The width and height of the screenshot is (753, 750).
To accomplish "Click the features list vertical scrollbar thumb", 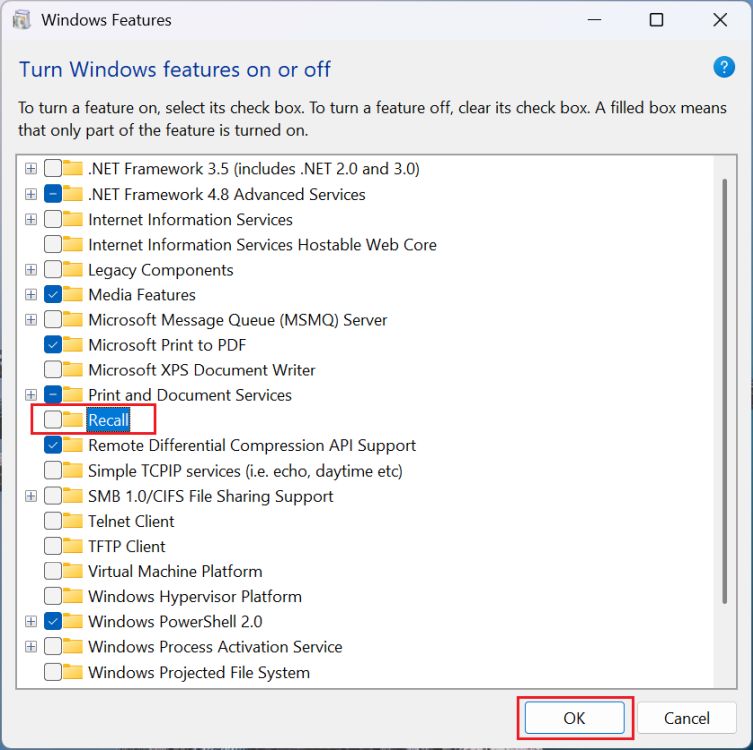I will [724, 391].
